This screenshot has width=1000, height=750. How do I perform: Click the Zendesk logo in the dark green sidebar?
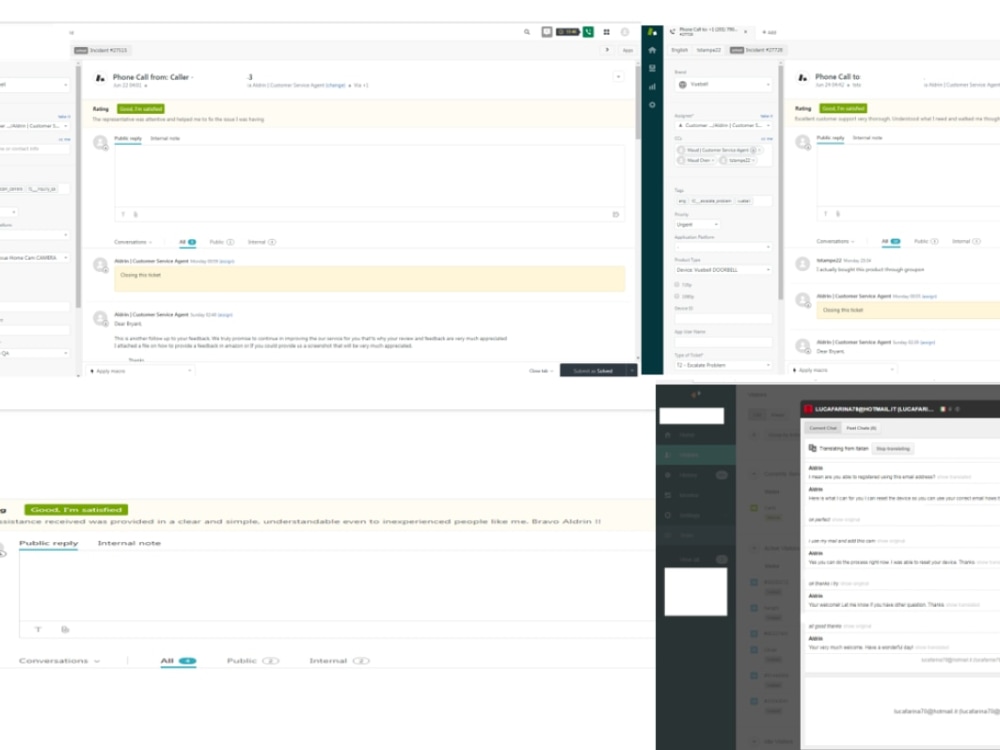point(652,32)
